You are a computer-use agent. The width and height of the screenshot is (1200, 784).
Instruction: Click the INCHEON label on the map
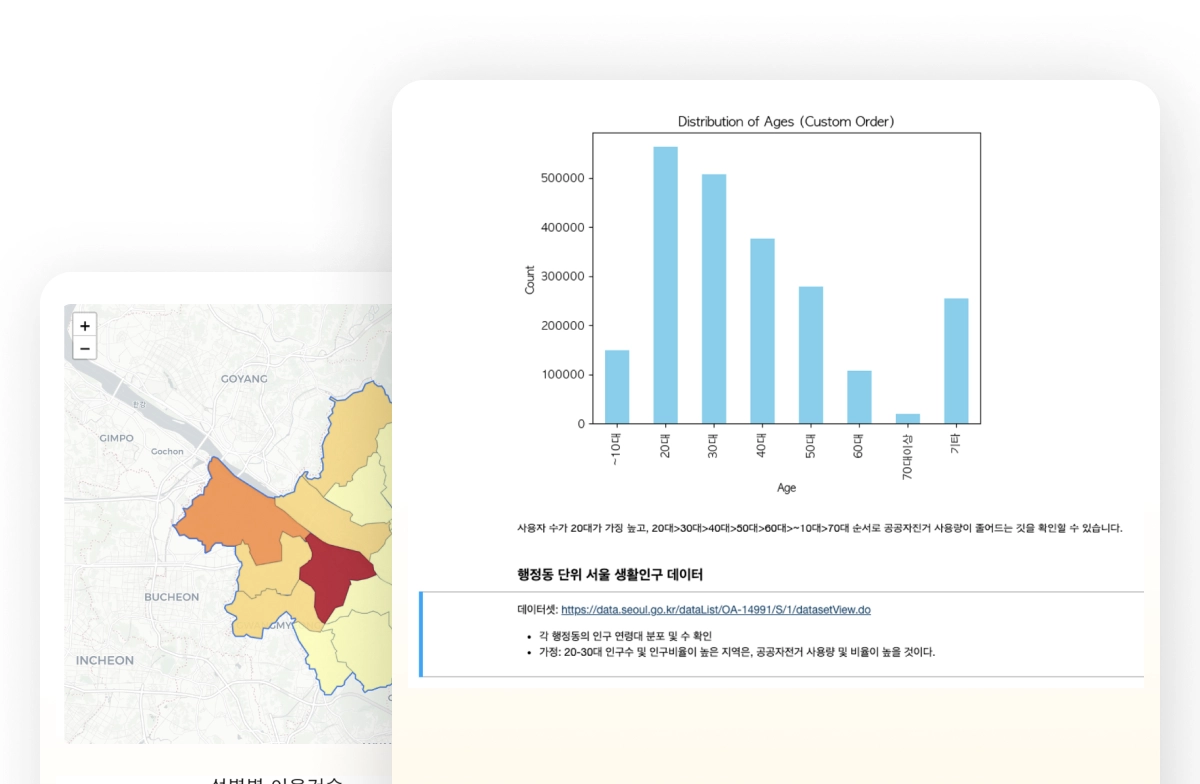pyautogui.click(x=105, y=660)
